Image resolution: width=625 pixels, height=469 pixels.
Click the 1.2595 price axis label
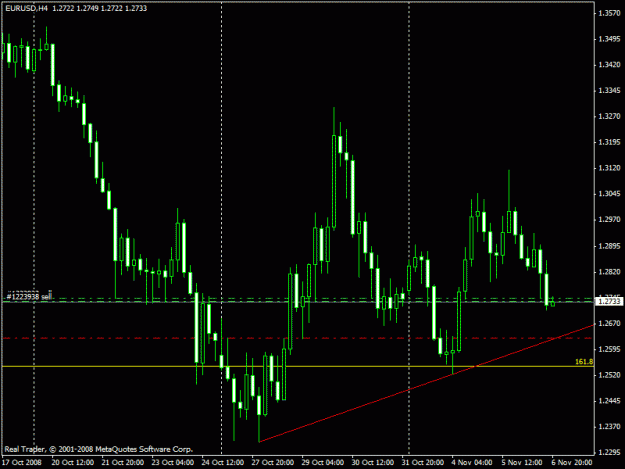(x=609, y=349)
